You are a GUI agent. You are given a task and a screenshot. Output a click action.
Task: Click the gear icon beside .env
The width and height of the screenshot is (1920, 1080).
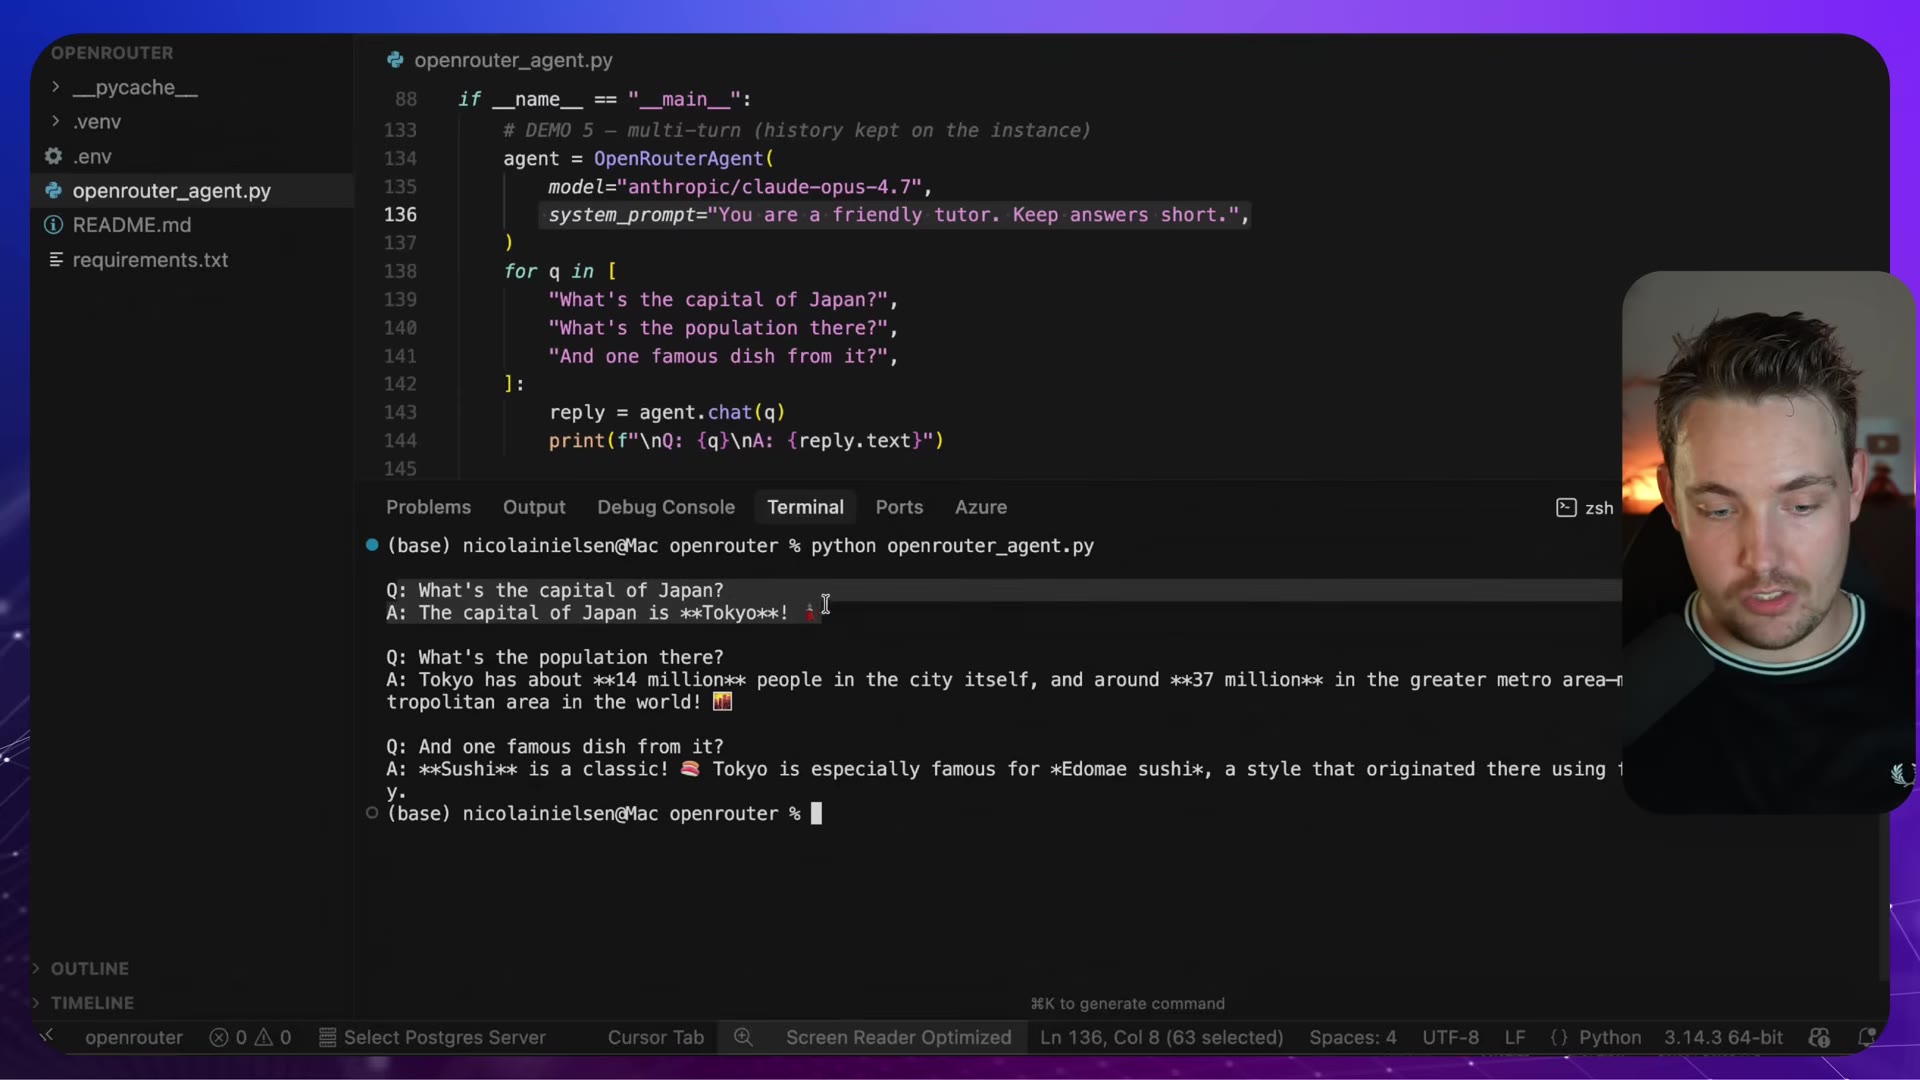click(54, 156)
